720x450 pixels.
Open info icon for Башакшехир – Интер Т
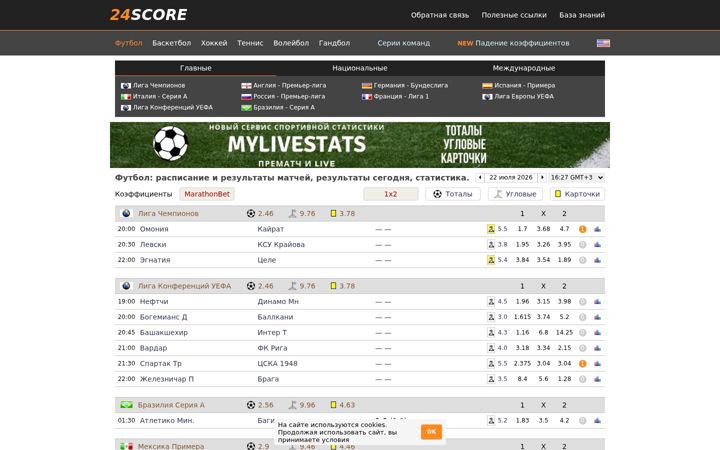point(583,332)
